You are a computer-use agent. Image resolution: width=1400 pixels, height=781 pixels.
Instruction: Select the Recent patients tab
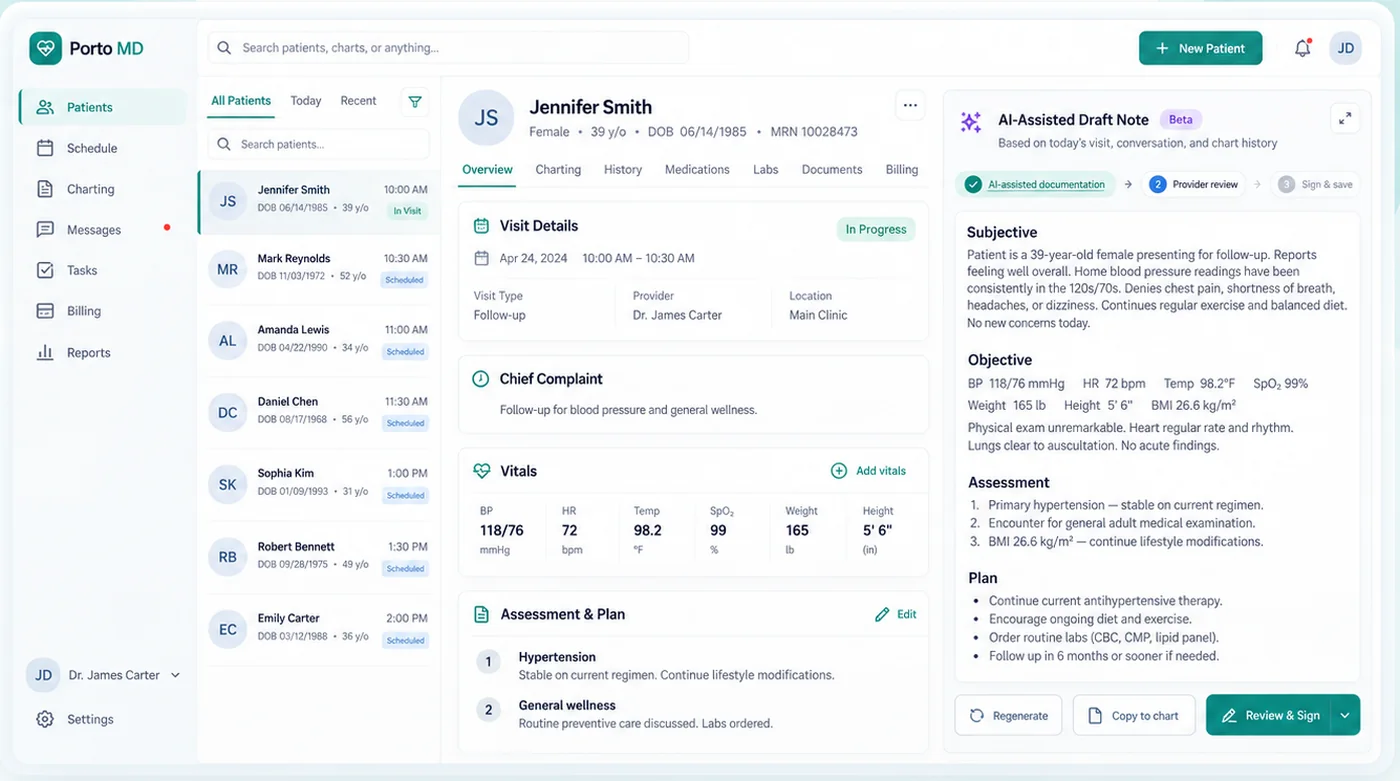tap(358, 101)
